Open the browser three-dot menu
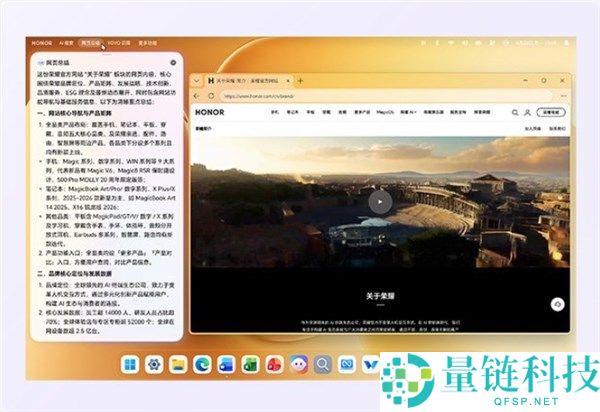This screenshot has height=412, width=600. pos(563,96)
